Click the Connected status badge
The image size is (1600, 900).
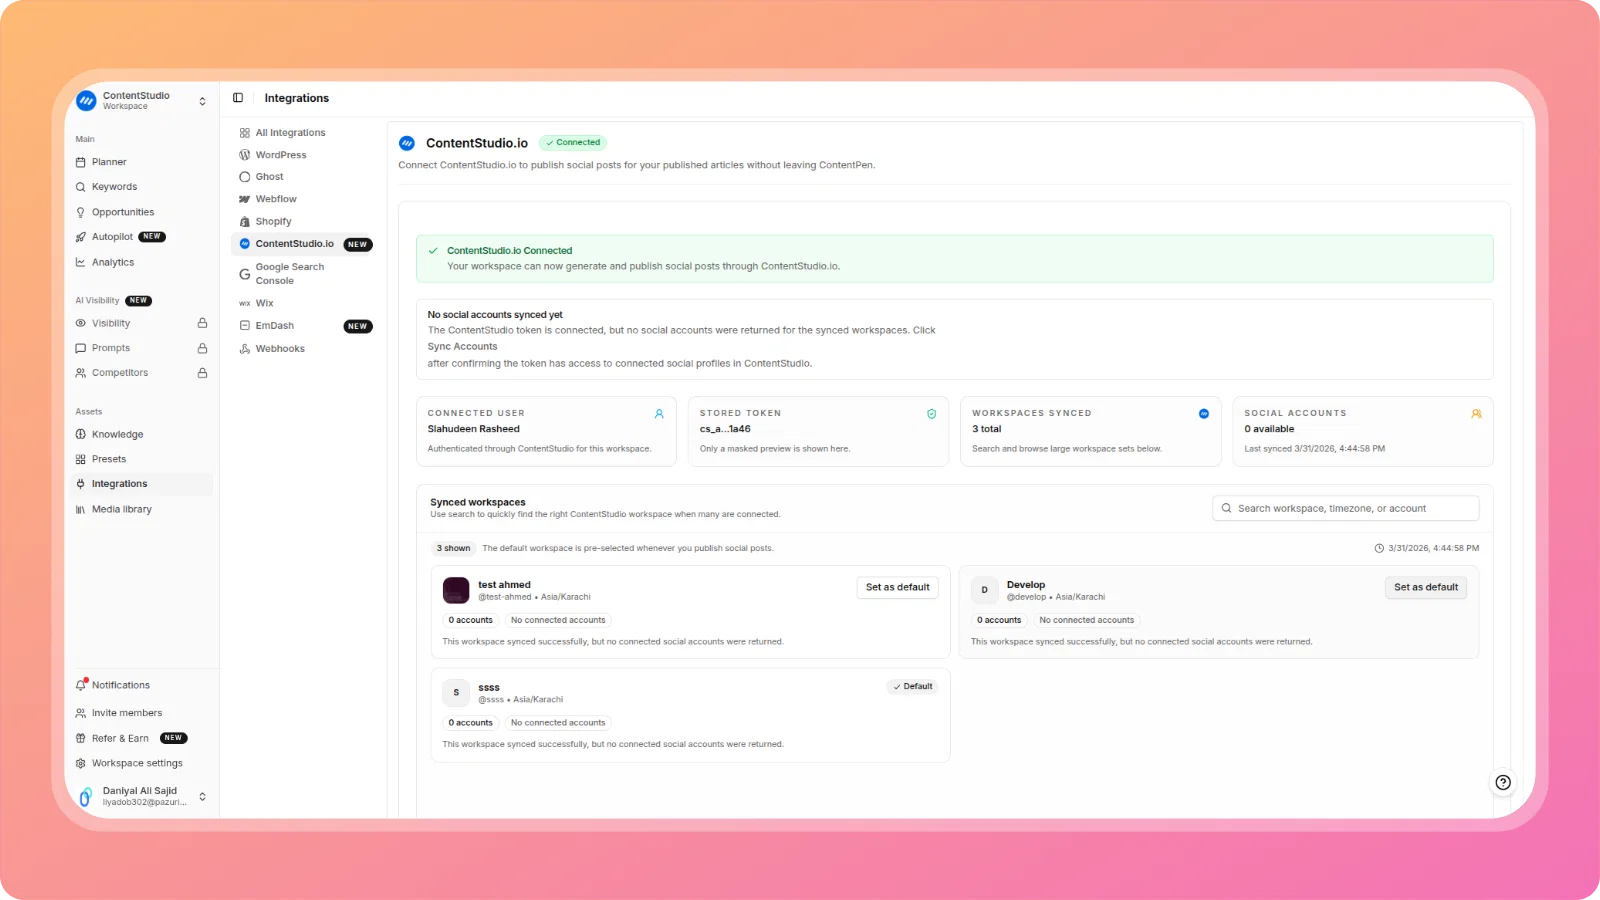573,143
